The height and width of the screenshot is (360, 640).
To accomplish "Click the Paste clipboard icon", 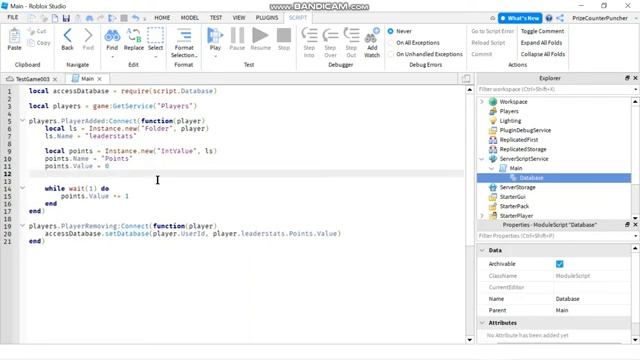I will pyautogui.click(x=14, y=39).
